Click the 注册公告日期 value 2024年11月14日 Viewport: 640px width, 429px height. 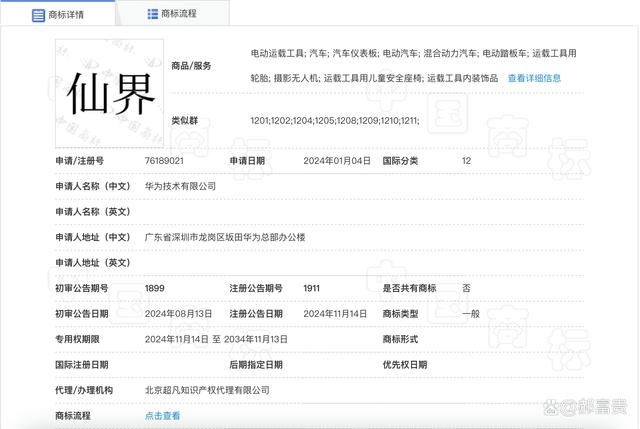(337, 313)
